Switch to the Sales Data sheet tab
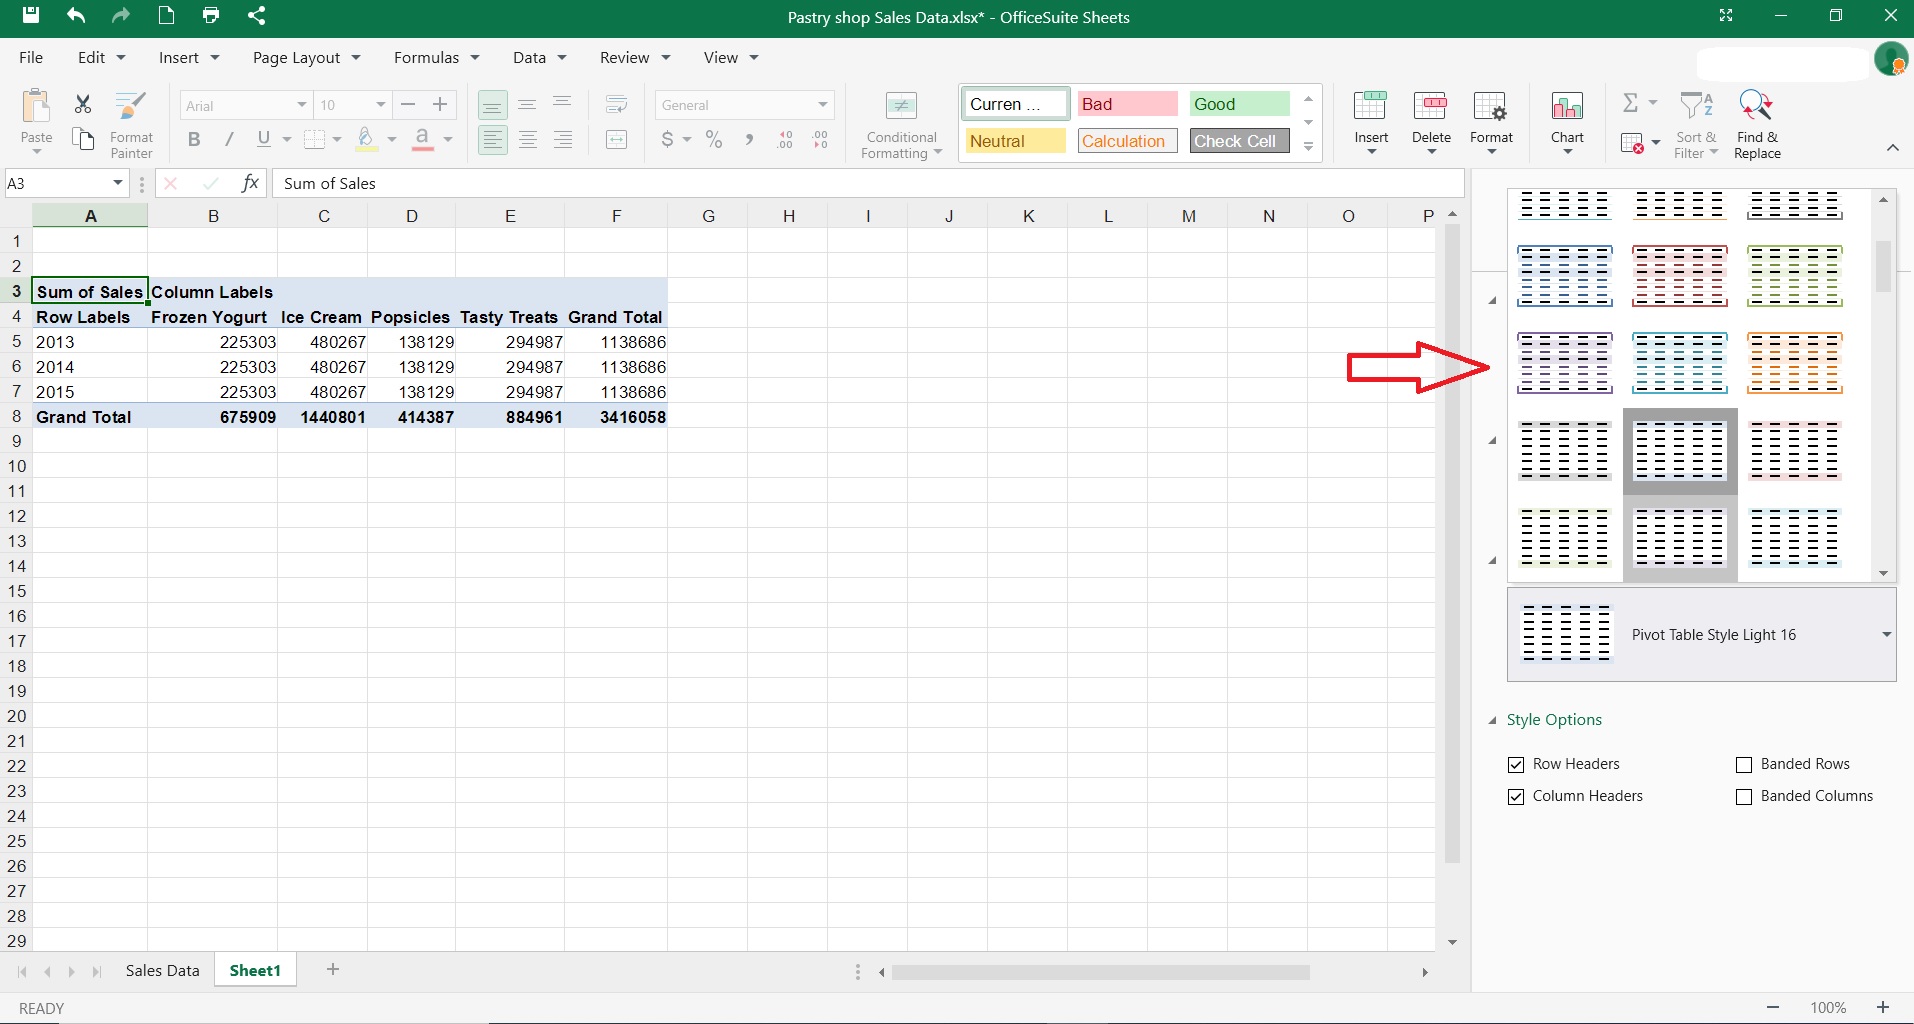1914x1024 pixels. [x=161, y=969]
